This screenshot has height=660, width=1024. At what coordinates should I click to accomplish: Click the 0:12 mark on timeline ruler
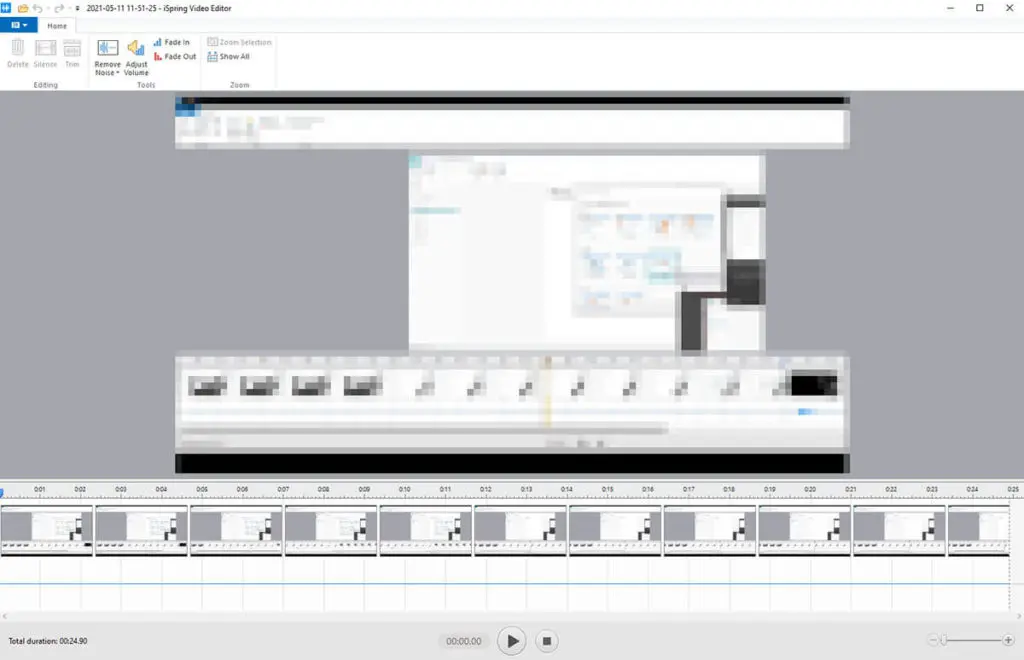(485, 489)
